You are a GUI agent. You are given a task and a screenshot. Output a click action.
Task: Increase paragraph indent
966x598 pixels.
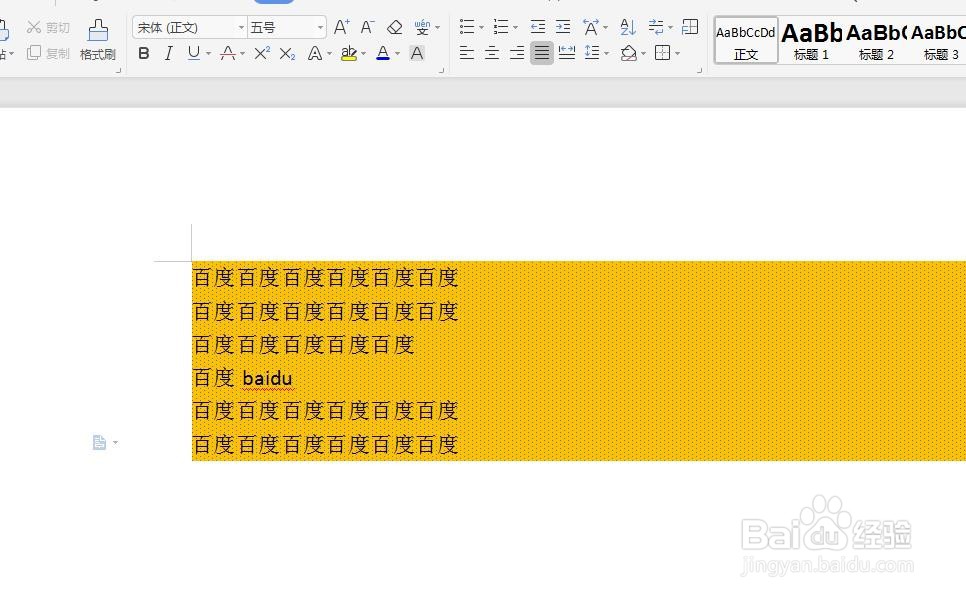click(x=563, y=27)
